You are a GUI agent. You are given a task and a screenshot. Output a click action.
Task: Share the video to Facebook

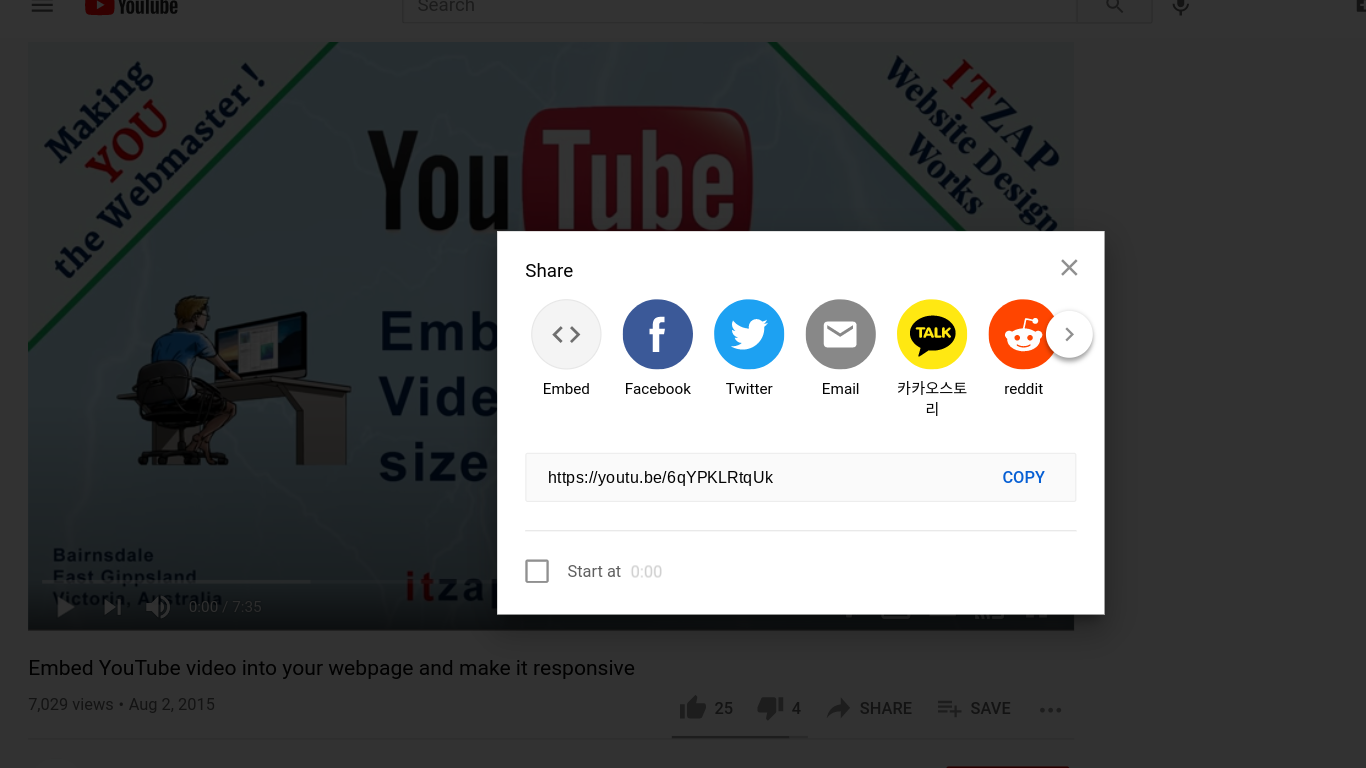tap(657, 335)
